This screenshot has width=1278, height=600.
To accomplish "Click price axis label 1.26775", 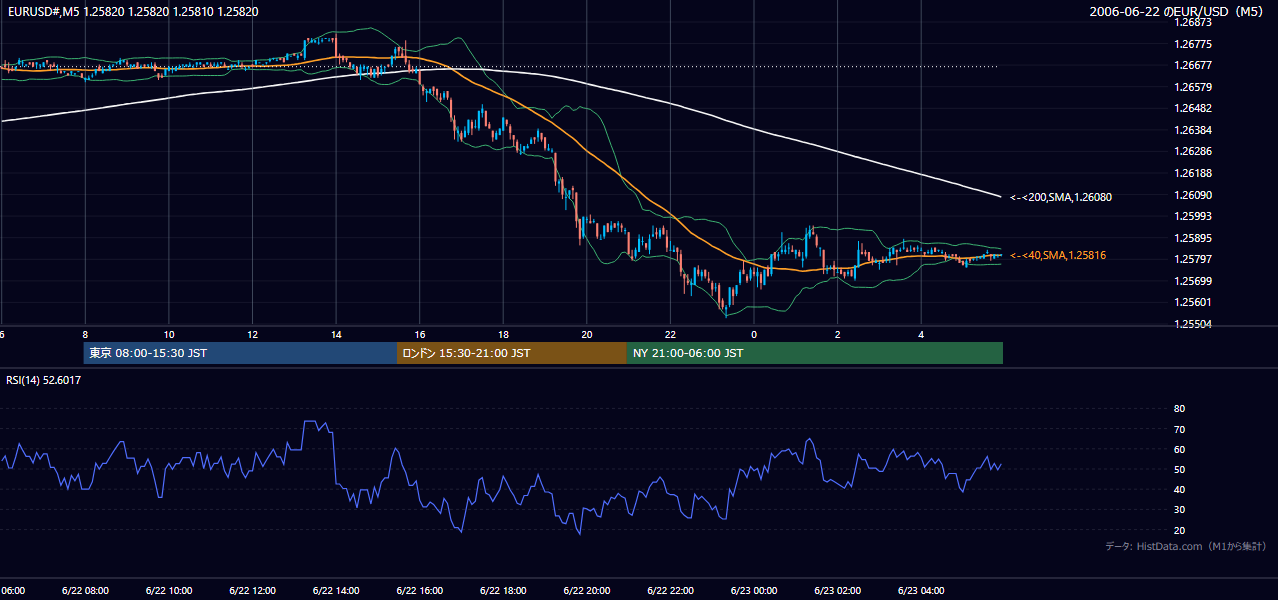I will click(1194, 44).
